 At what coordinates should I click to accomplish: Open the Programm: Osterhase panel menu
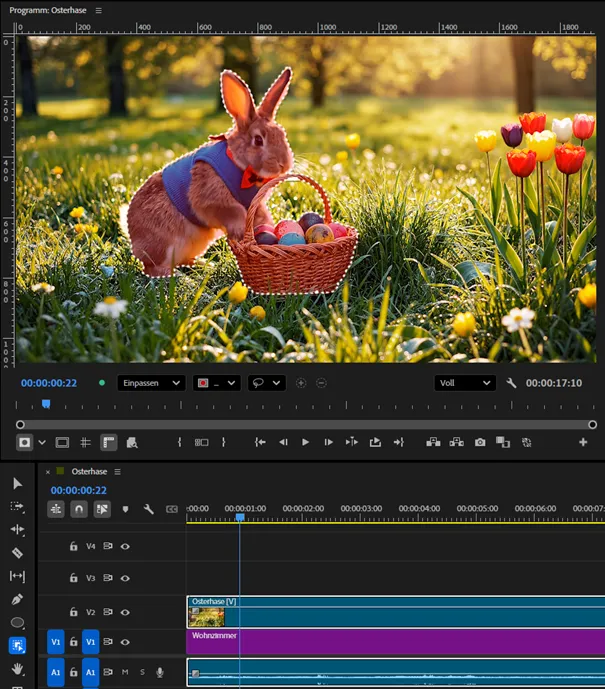pos(99,10)
